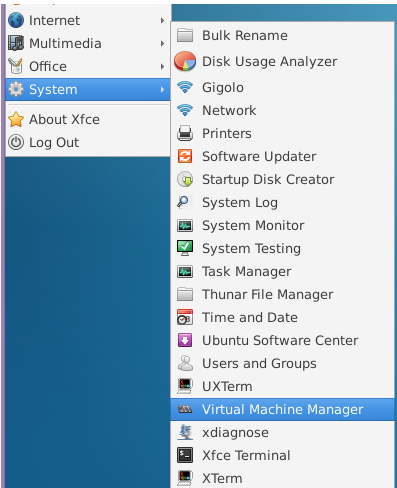The image size is (397, 488).
Task: Click the Printers printer icon
Action: pos(185,133)
